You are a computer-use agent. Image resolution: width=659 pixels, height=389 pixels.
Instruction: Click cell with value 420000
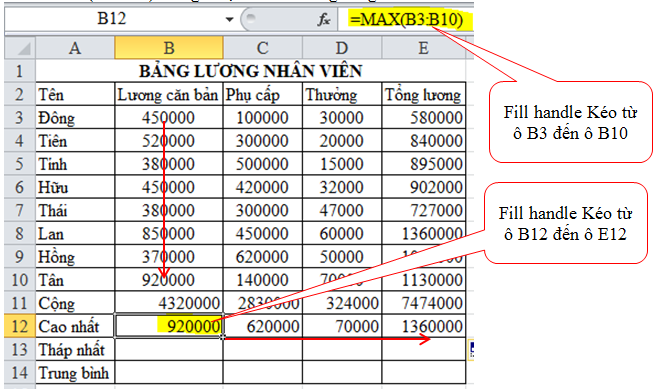[262, 187]
